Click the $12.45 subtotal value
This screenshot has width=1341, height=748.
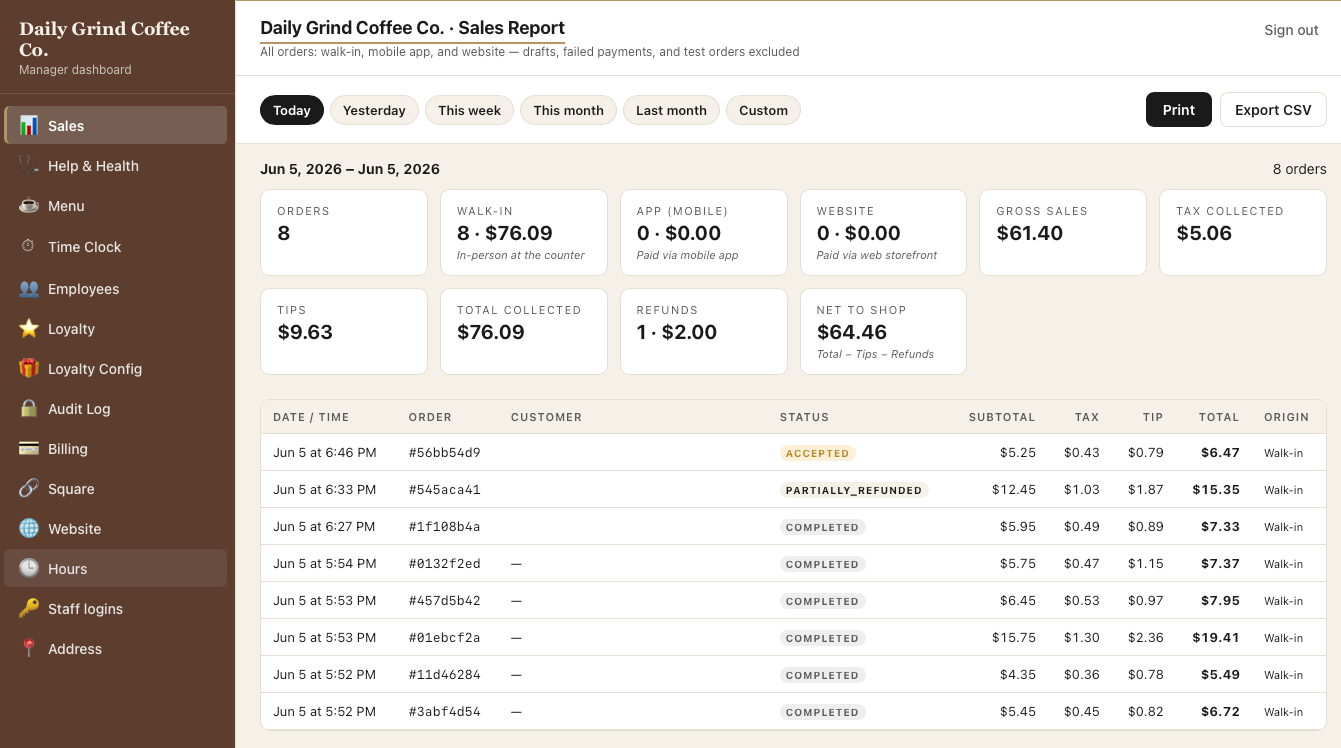[x=1014, y=490]
